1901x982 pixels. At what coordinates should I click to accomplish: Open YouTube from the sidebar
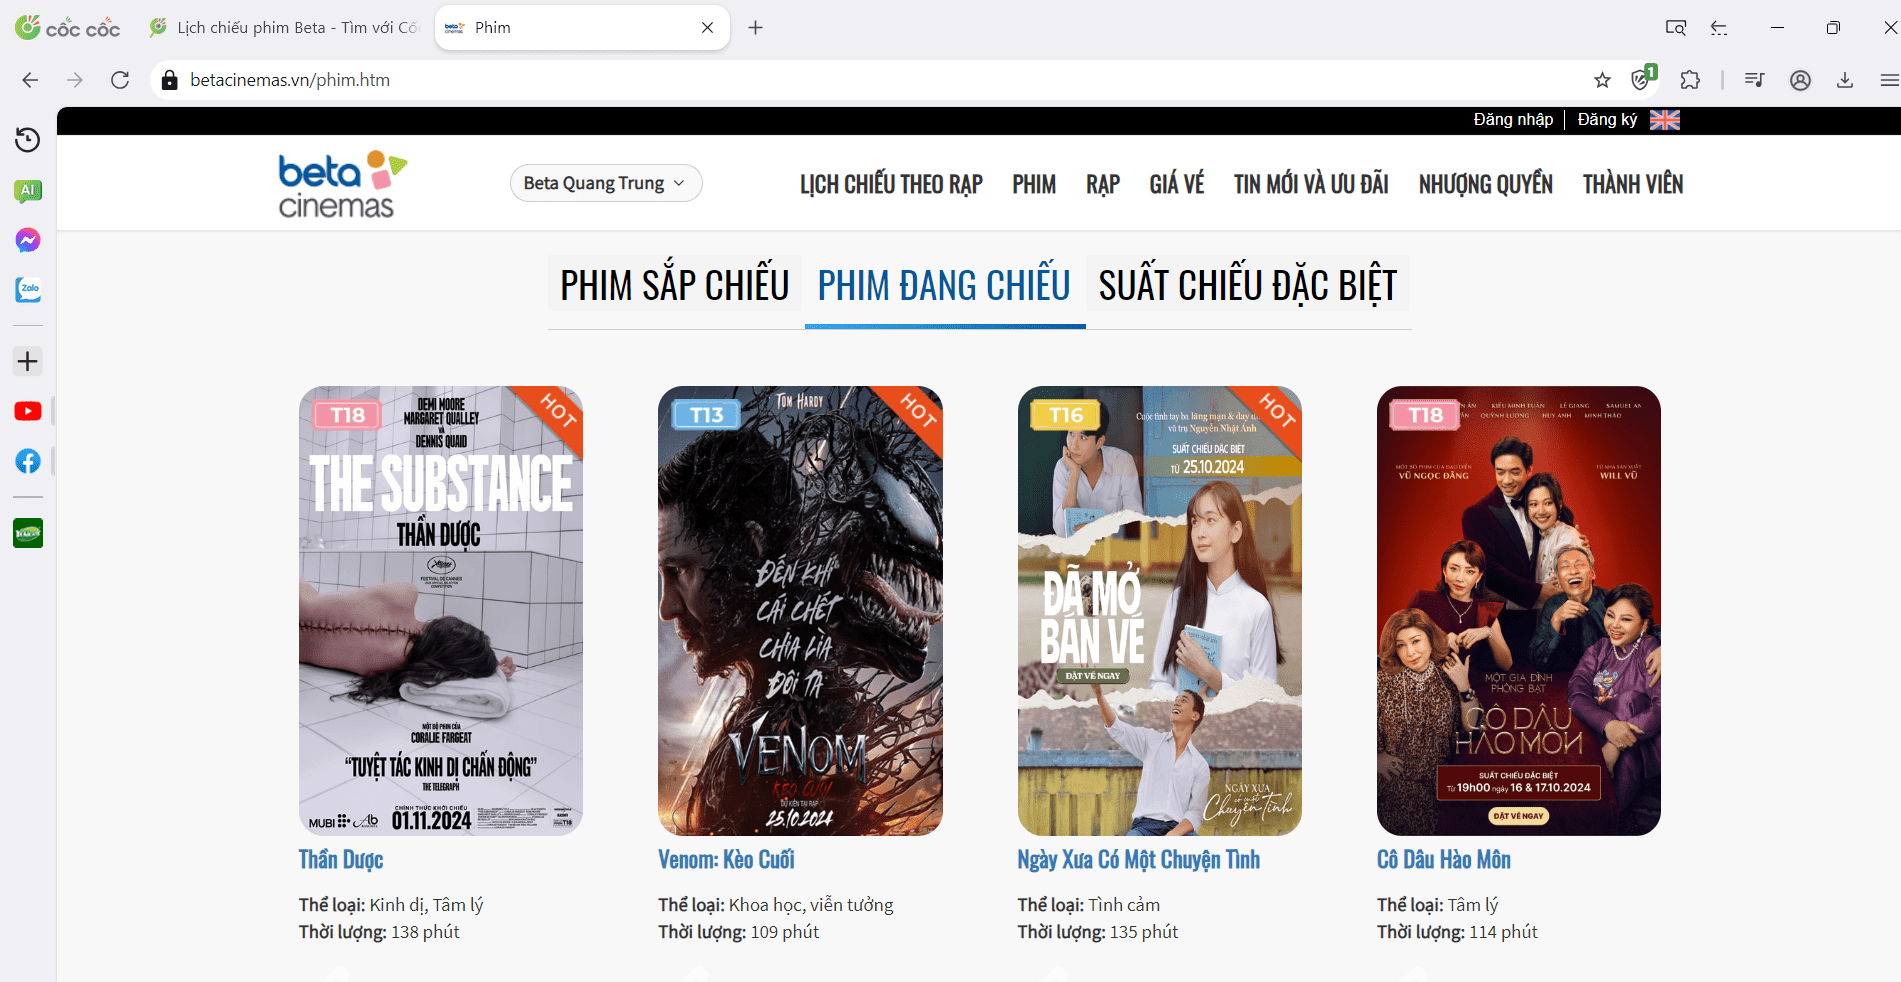(28, 411)
